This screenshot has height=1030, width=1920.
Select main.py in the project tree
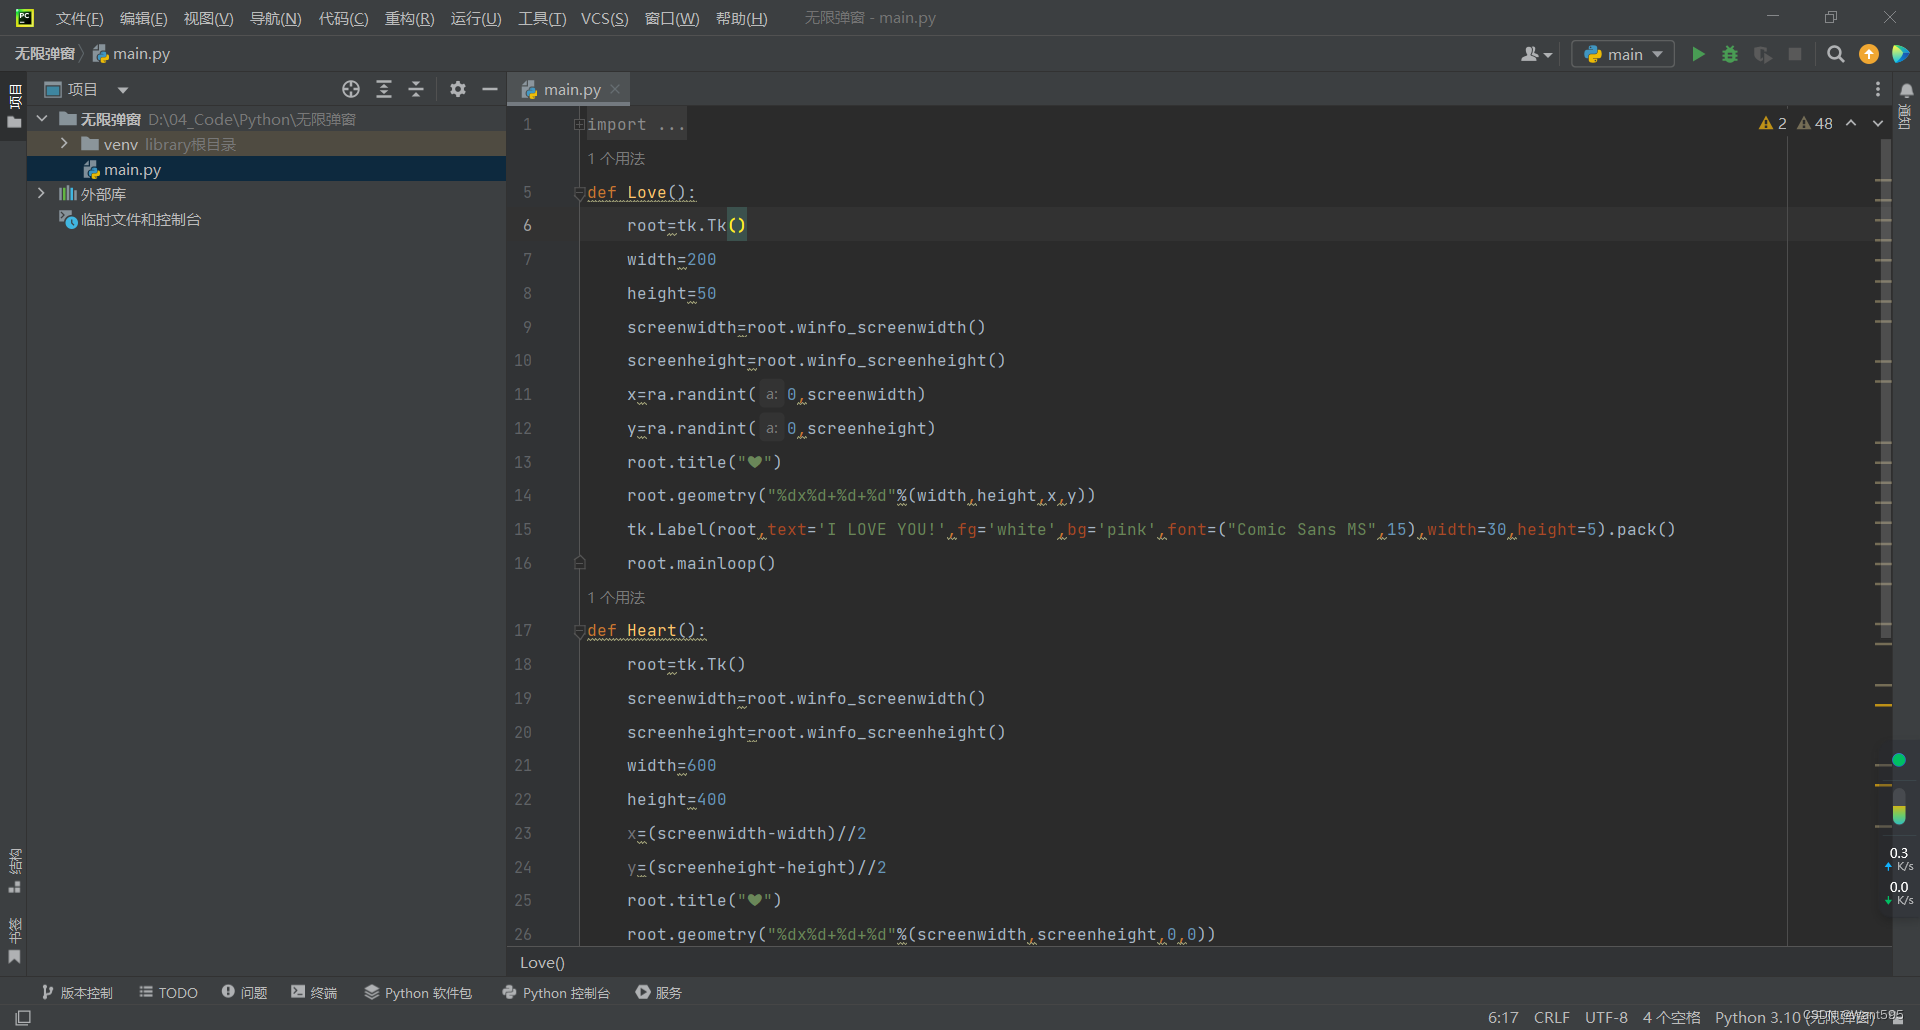pyautogui.click(x=266, y=169)
